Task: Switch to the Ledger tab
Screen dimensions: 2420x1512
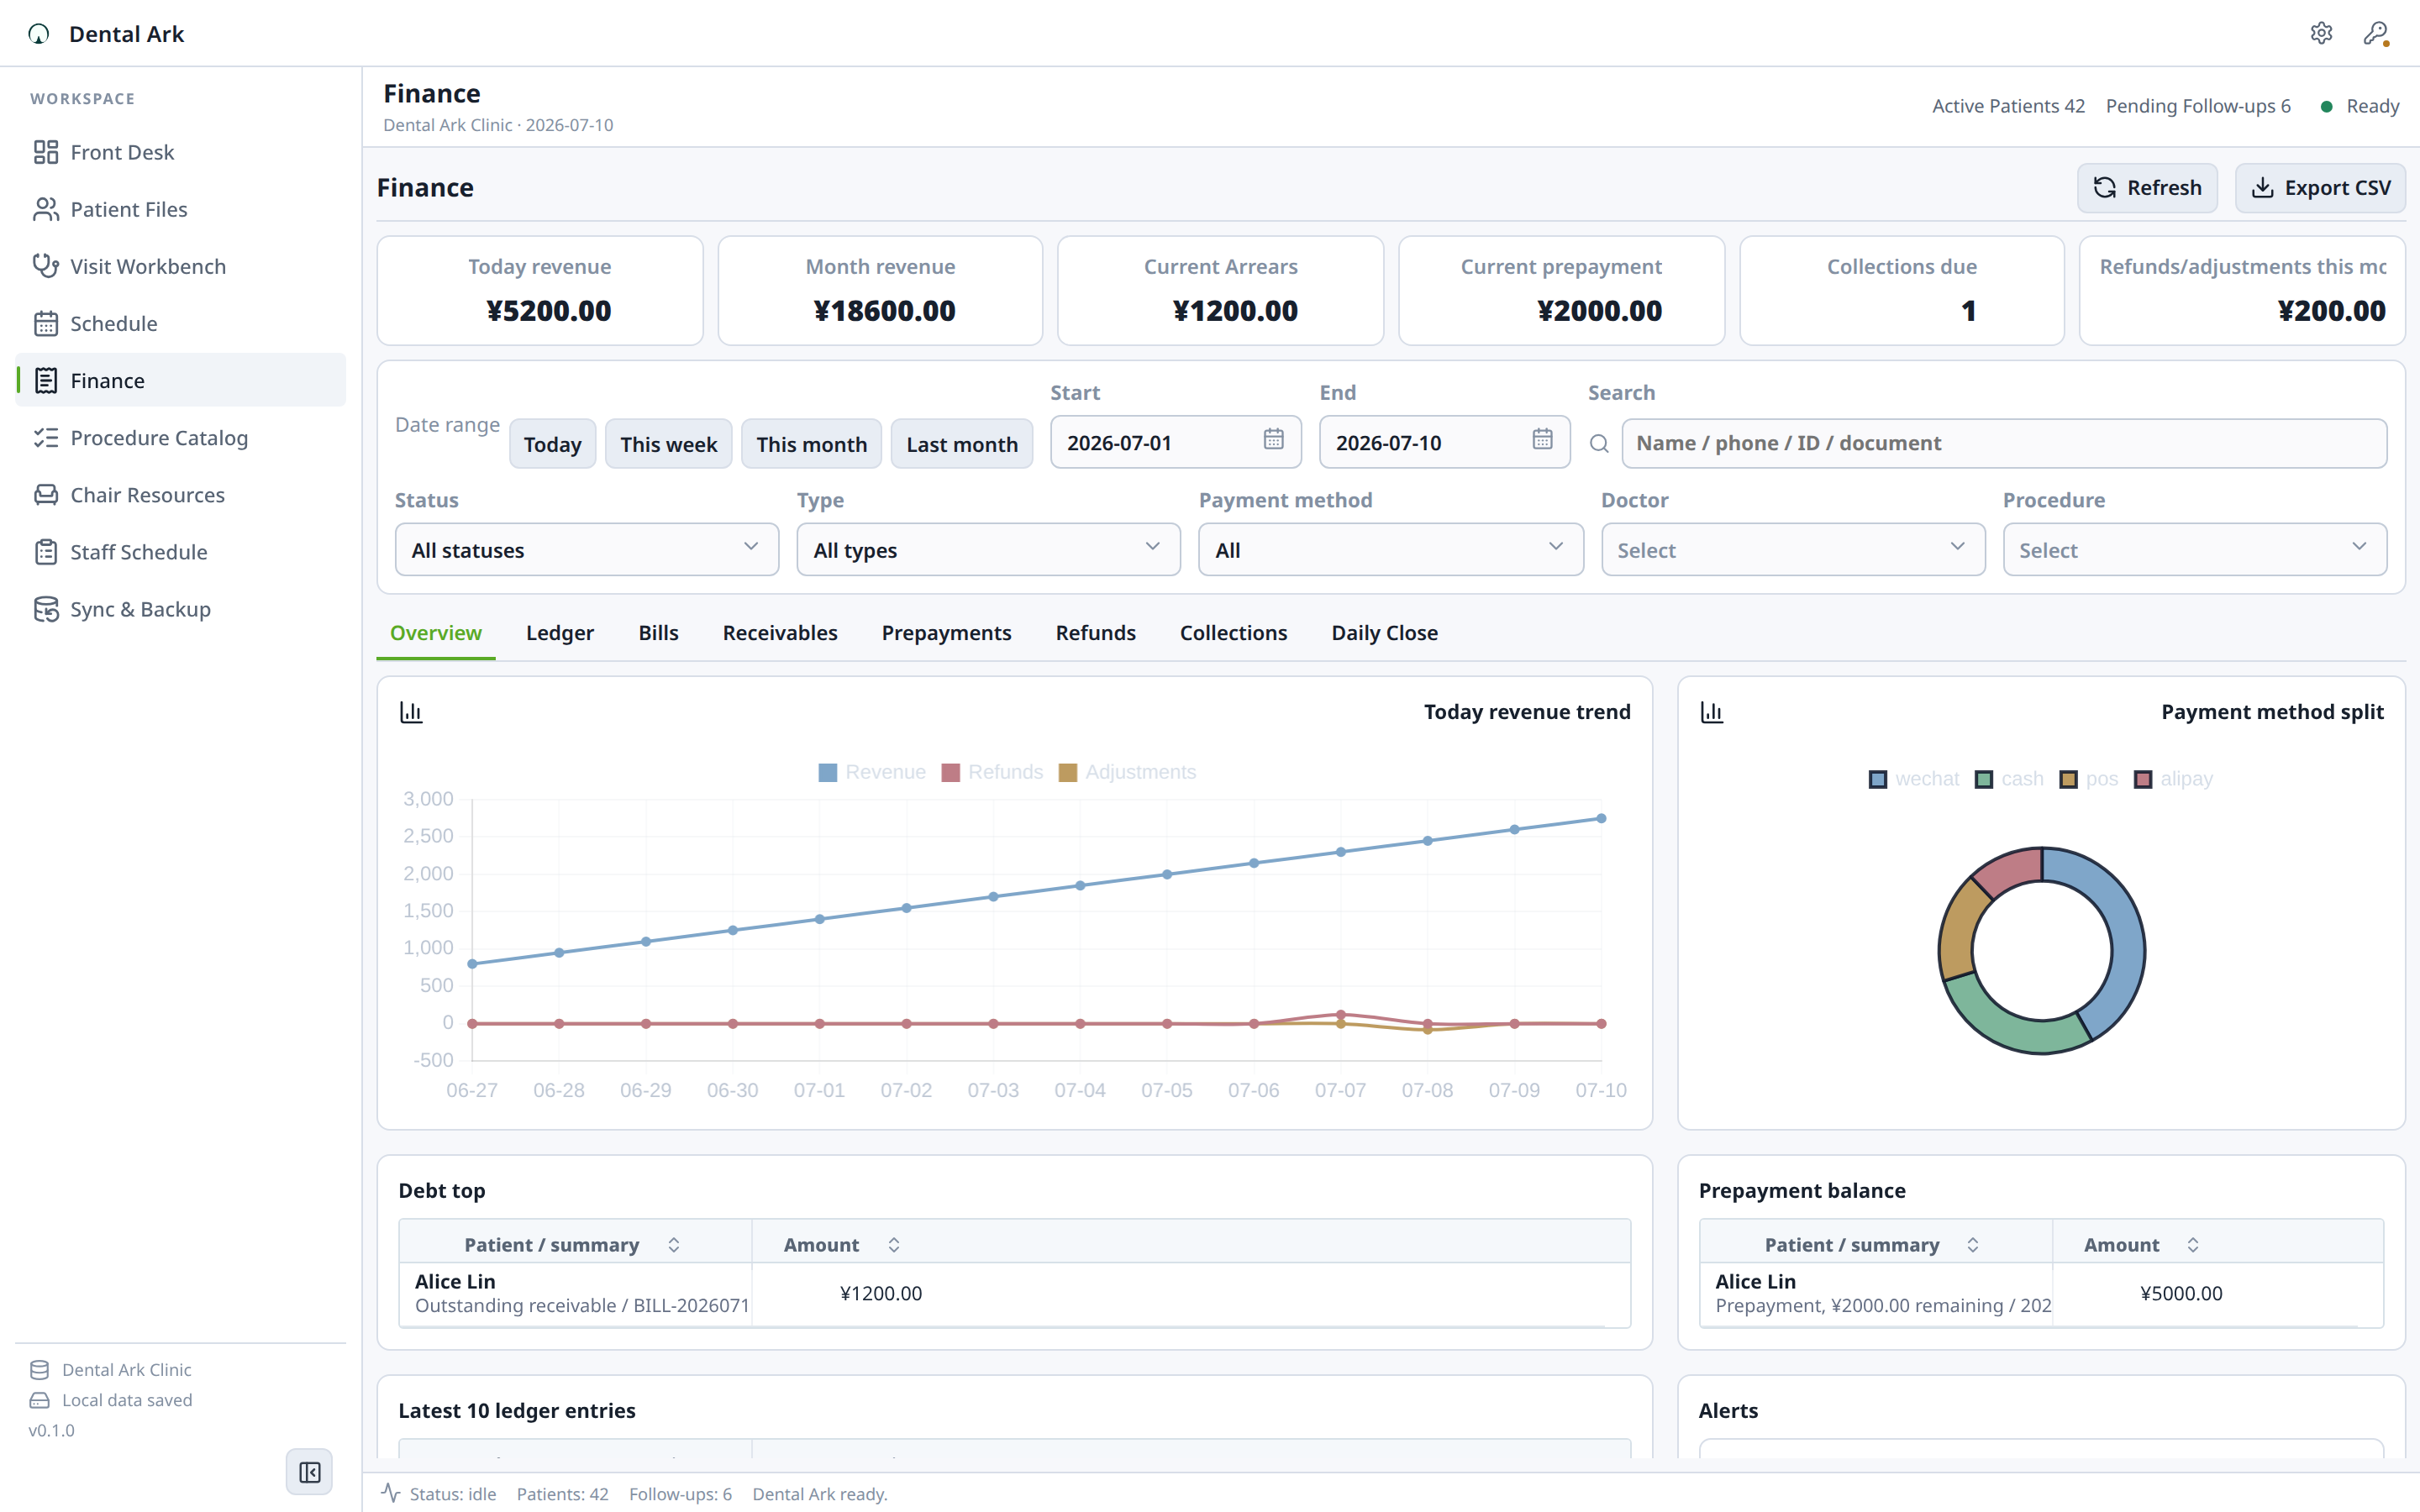Action: tap(559, 632)
